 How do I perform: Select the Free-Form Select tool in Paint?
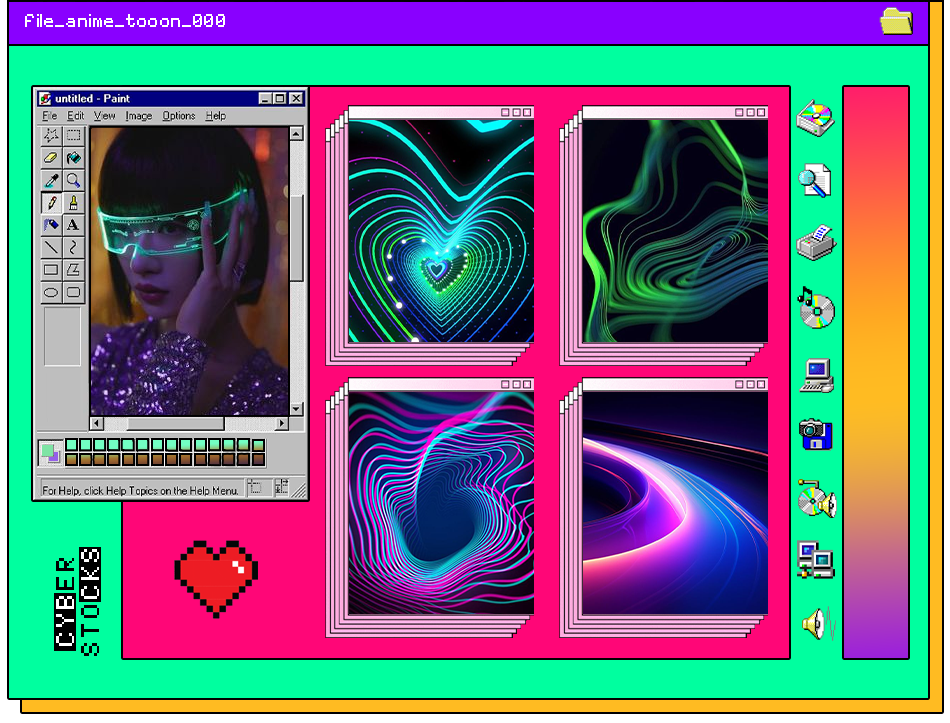pos(51,135)
